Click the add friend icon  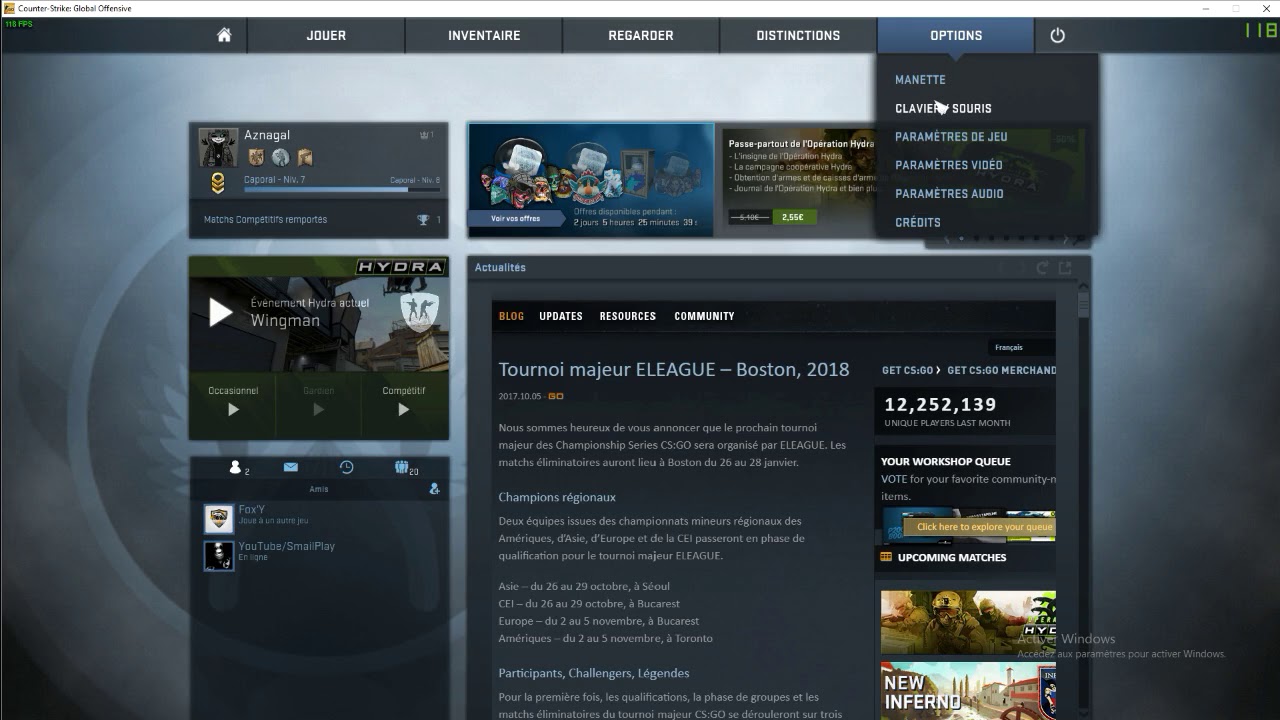tap(434, 489)
